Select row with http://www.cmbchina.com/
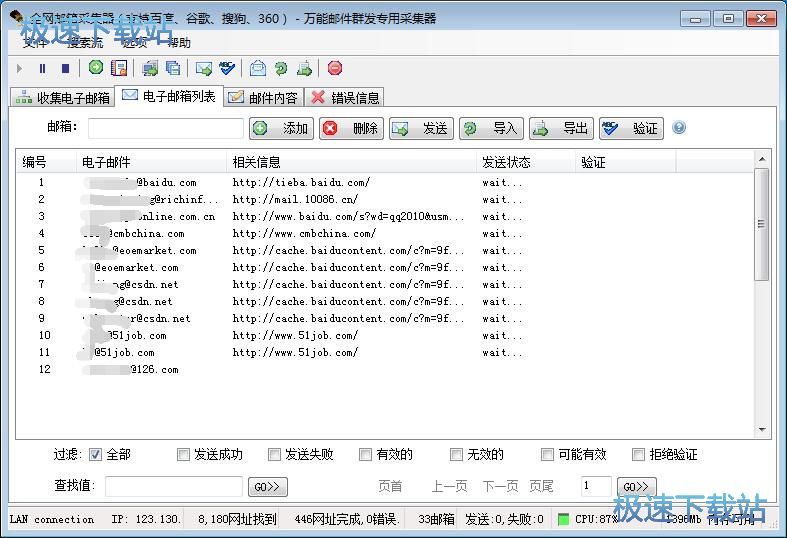Image resolution: width=787 pixels, height=538 pixels. [384, 233]
